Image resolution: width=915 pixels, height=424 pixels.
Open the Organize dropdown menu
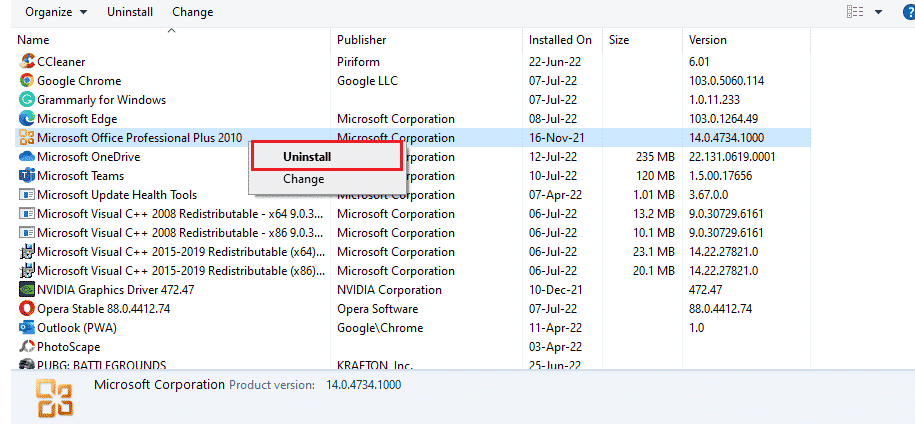[x=55, y=12]
